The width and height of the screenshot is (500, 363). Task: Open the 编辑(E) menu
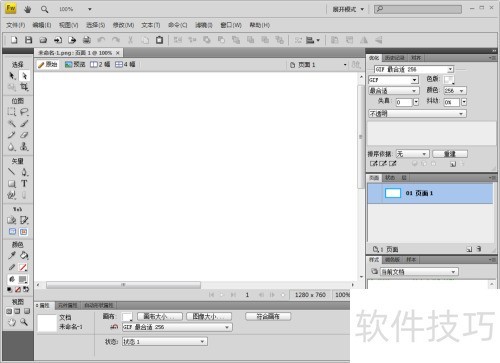coord(42,25)
